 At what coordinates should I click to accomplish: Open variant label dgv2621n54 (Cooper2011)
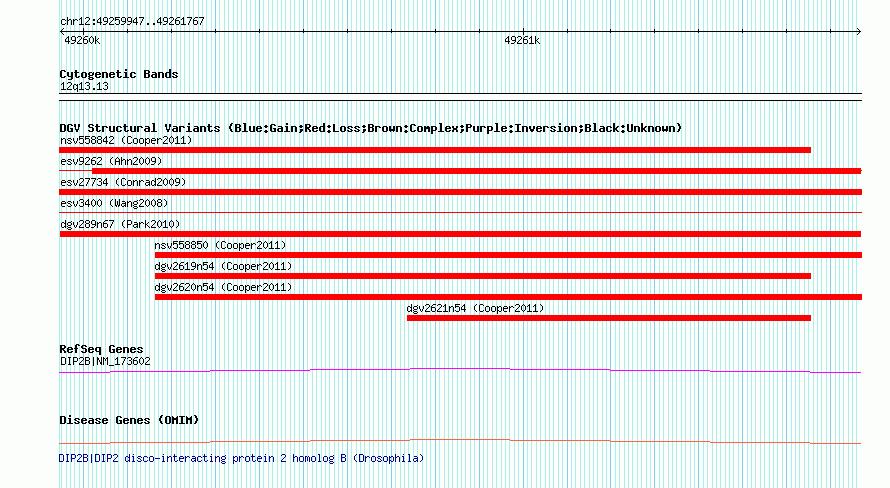point(475,309)
